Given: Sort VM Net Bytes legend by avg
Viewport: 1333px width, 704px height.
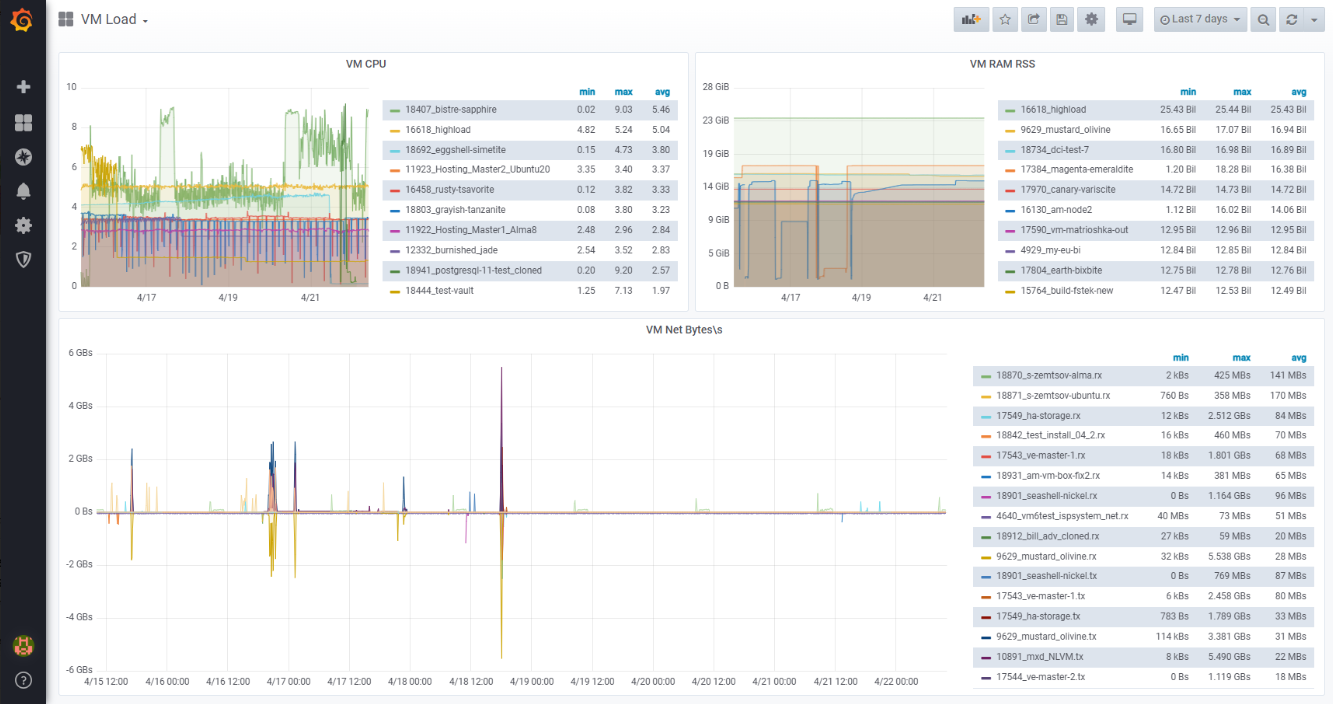Looking at the screenshot, I should (1296, 357).
